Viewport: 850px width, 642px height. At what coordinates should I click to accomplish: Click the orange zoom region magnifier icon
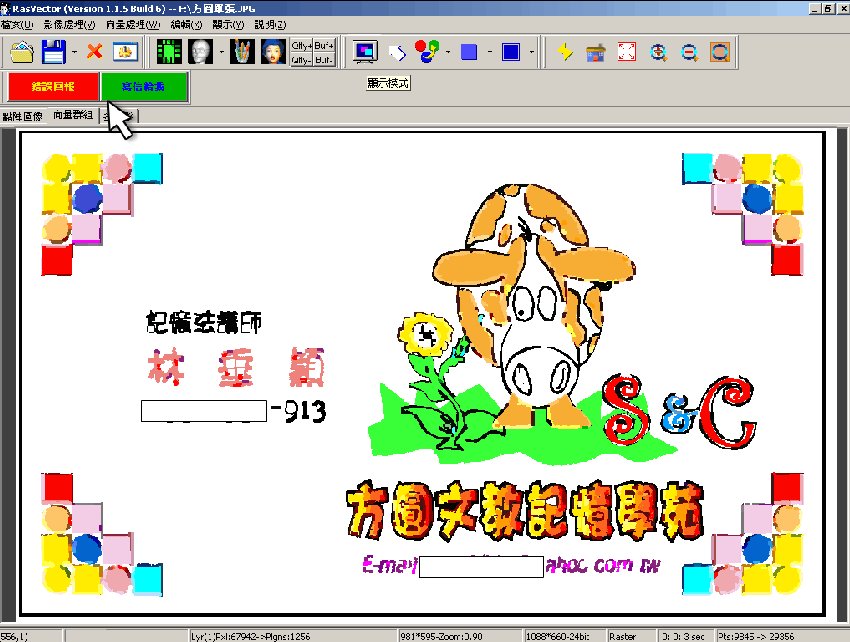(720, 52)
